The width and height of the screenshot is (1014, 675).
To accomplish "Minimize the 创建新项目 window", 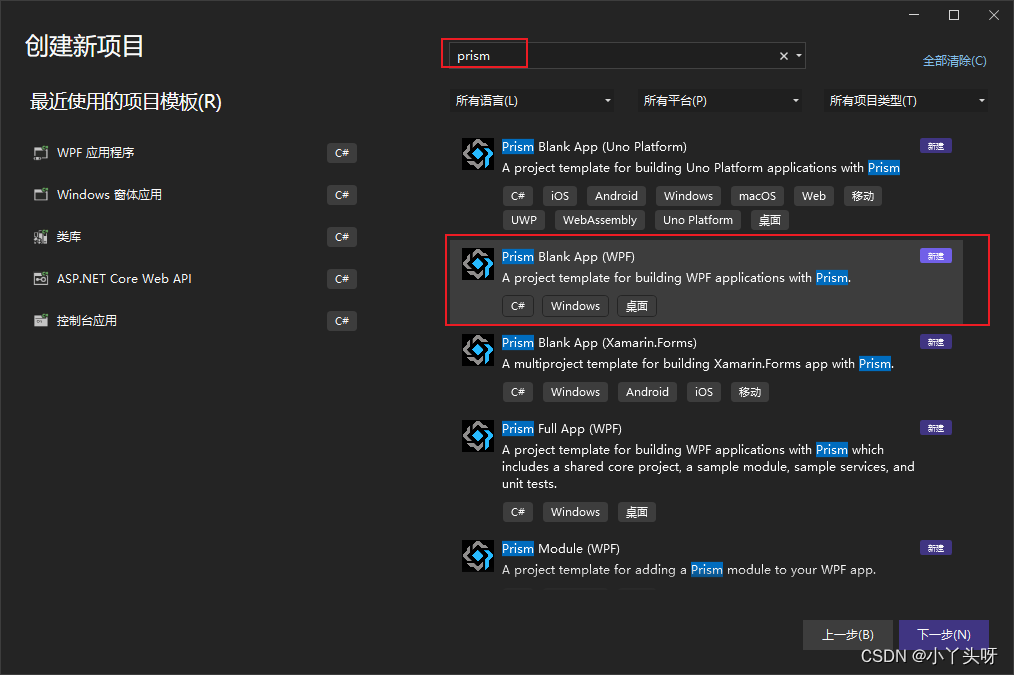I will pos(914,16).
